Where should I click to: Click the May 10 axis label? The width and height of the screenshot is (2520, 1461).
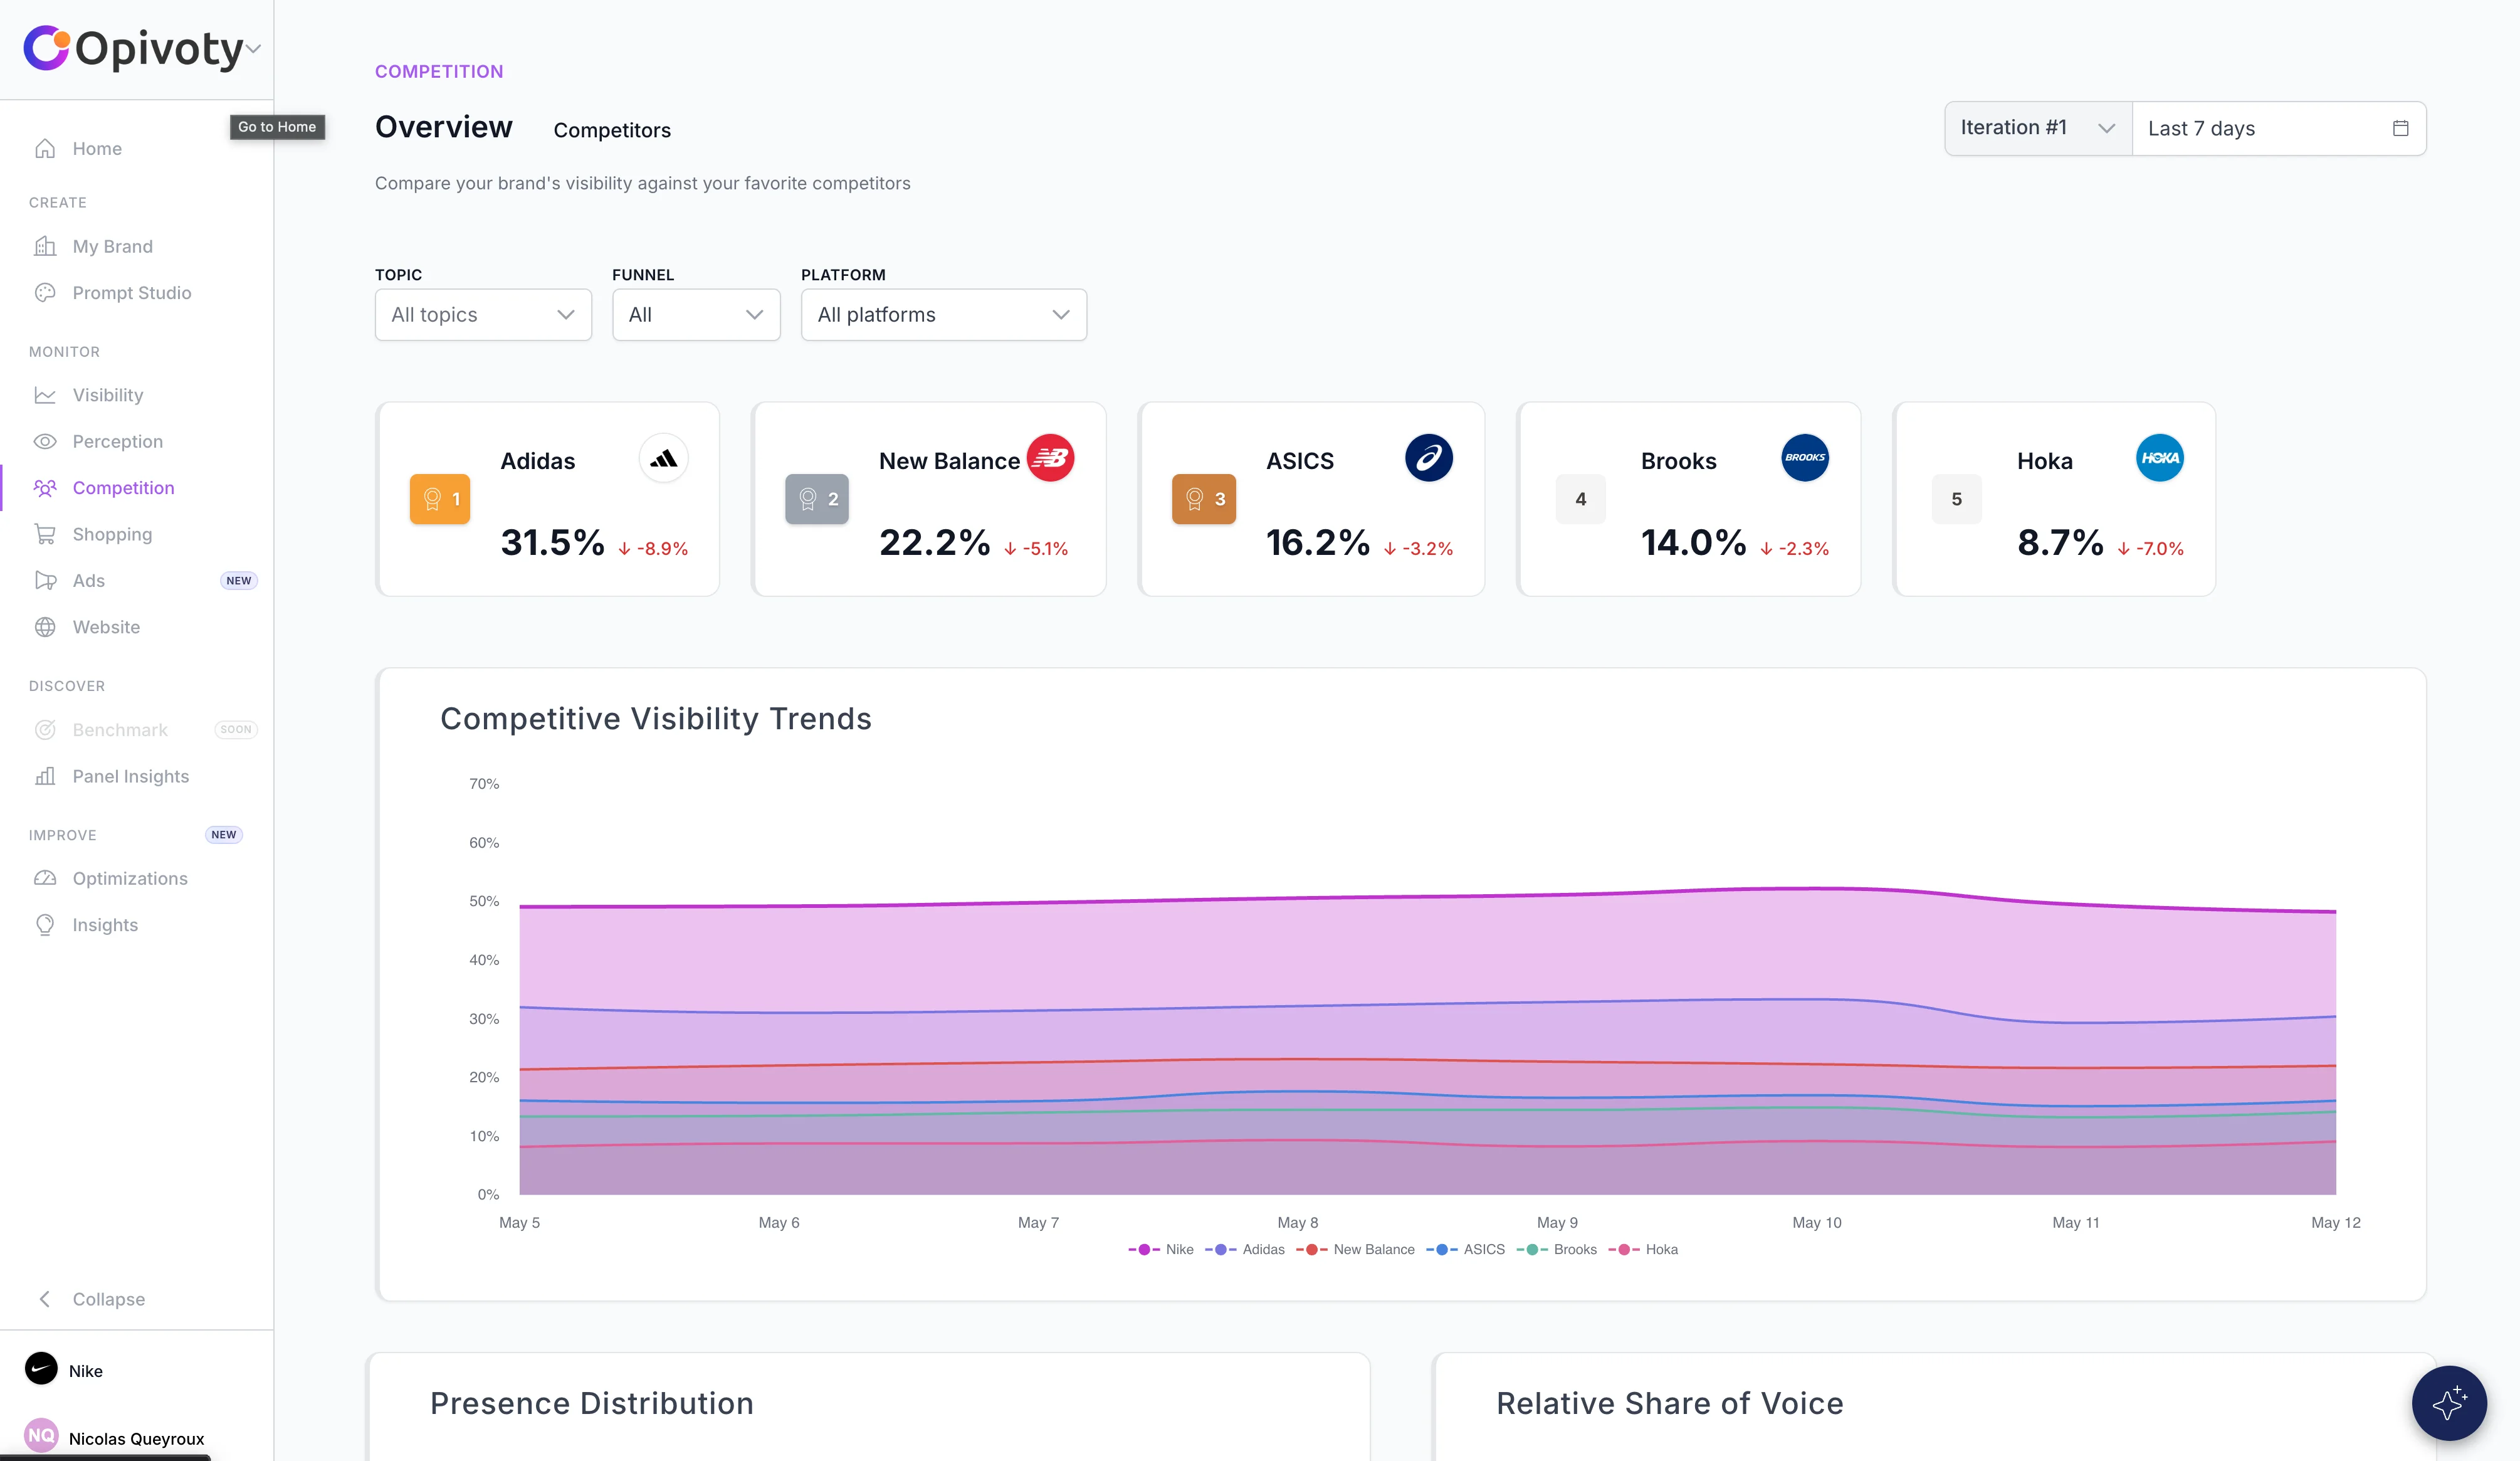pos(1816,1222)
